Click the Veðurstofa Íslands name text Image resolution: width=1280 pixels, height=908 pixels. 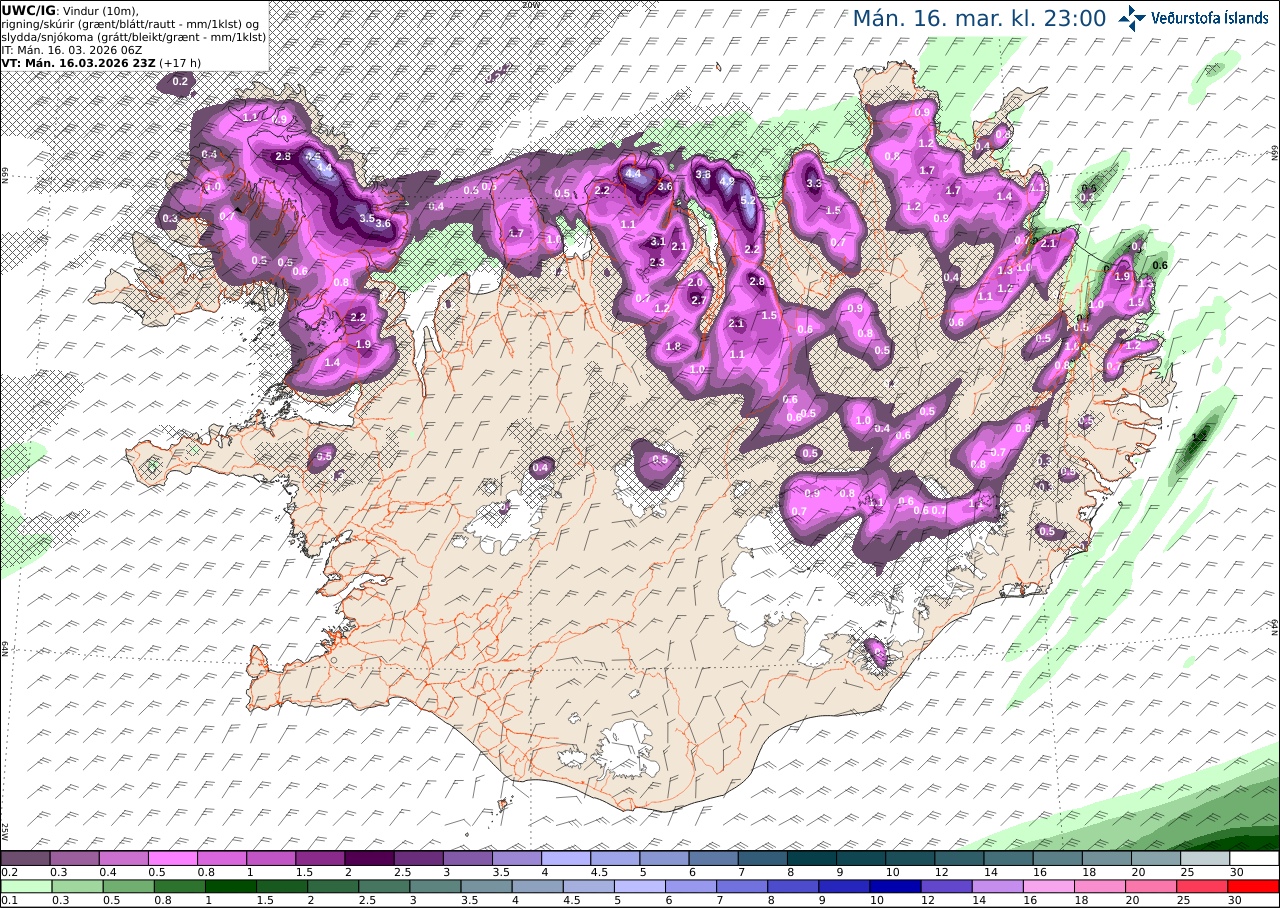[x=1210, y=18]
